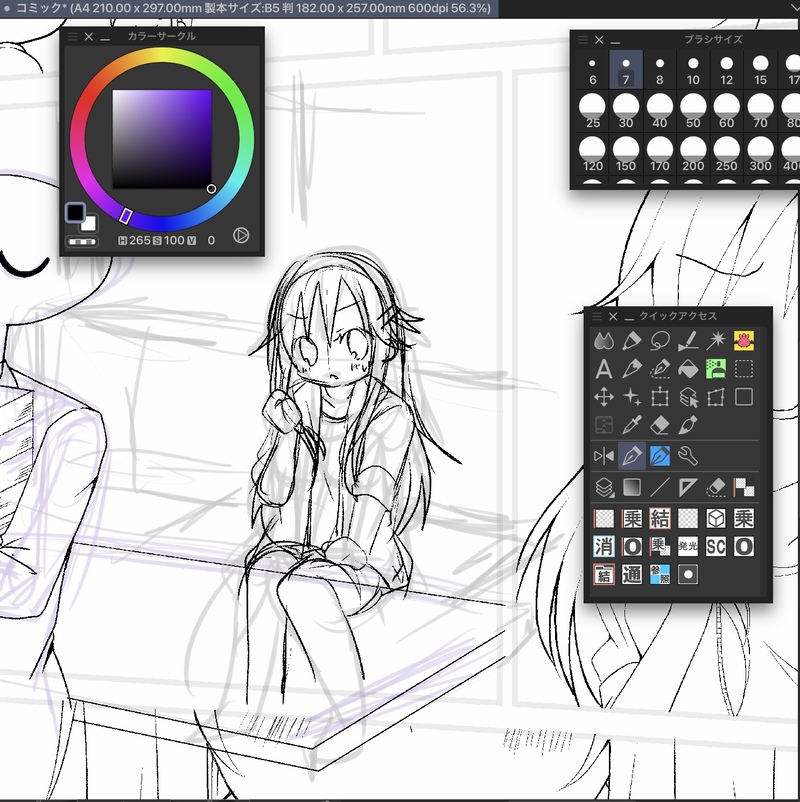This screenshot has height=802, width=800.
Task: Select the Move layer tool
Action: tap(604, 397)
